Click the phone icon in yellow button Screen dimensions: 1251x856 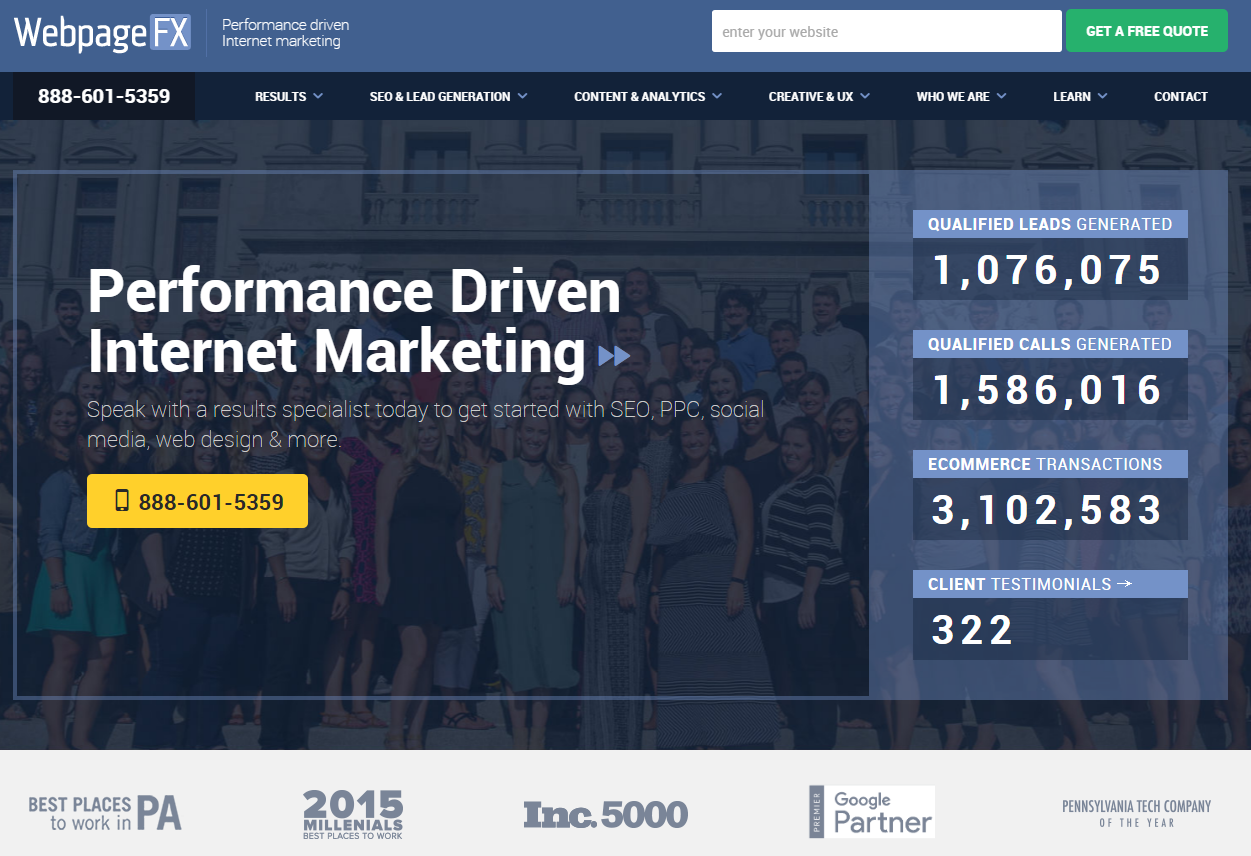tap(122, 501)
